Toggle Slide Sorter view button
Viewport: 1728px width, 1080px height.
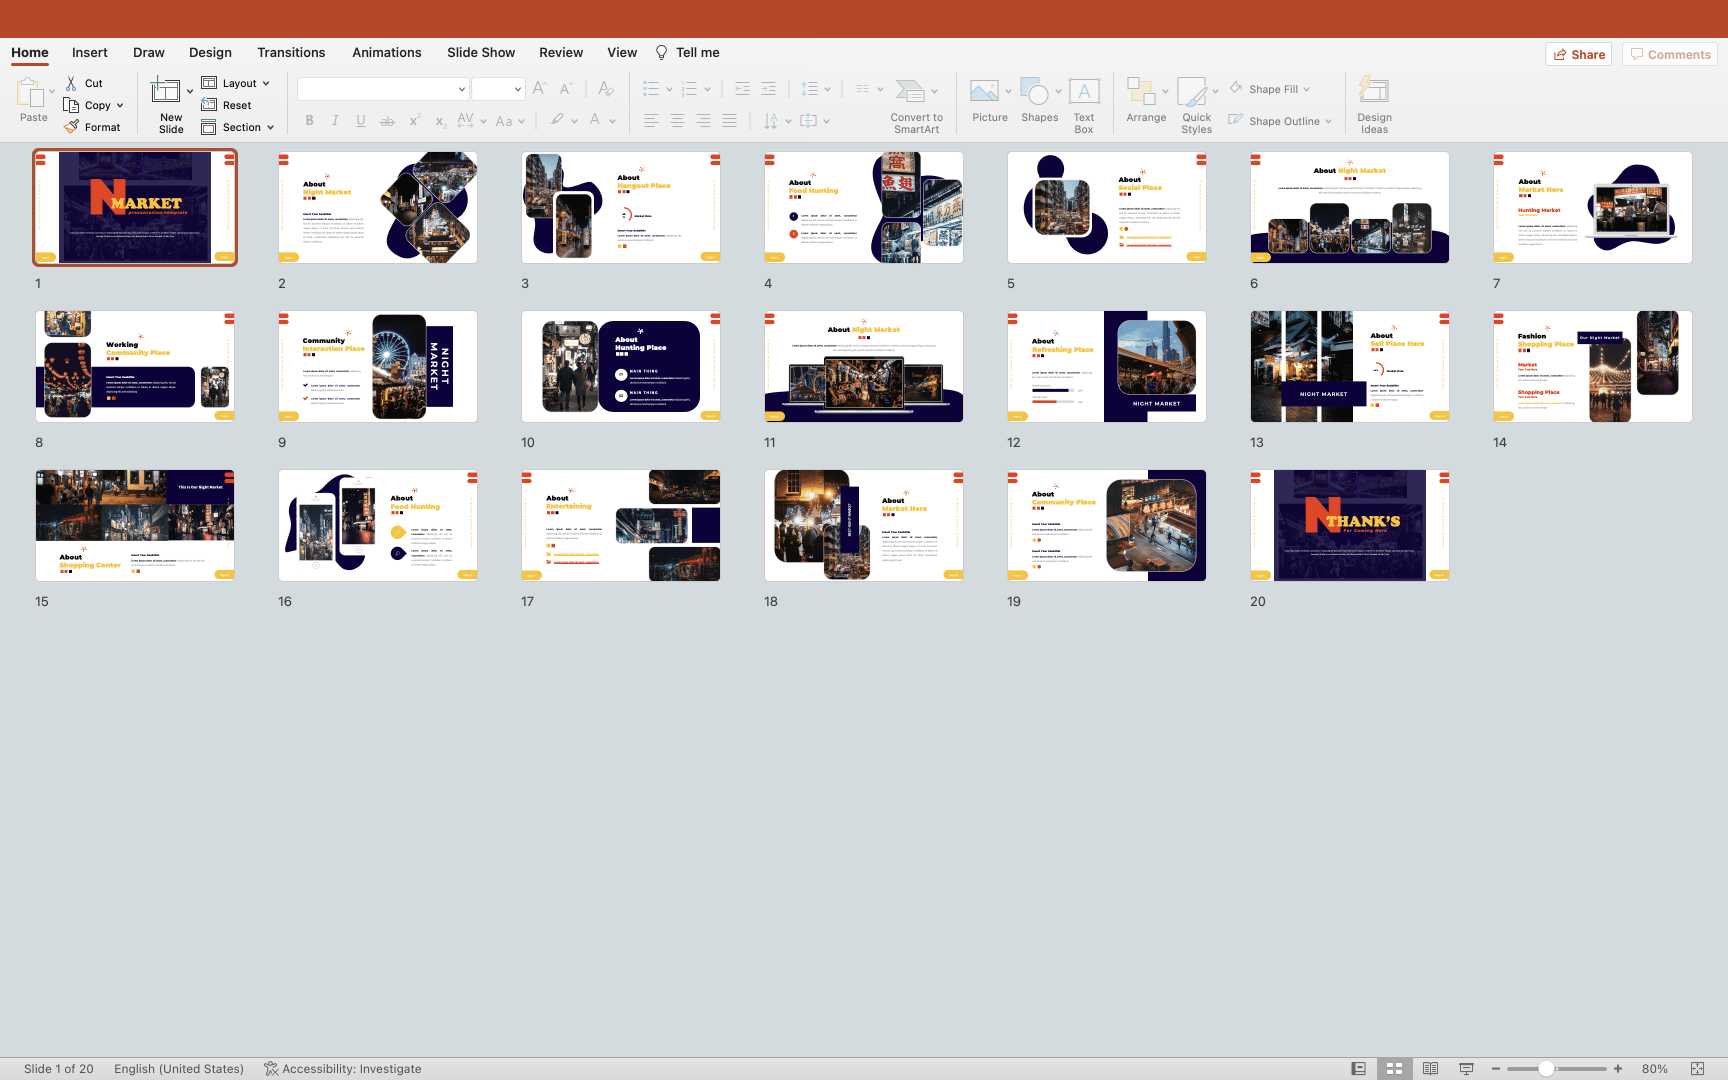tap(1394, 1068)
